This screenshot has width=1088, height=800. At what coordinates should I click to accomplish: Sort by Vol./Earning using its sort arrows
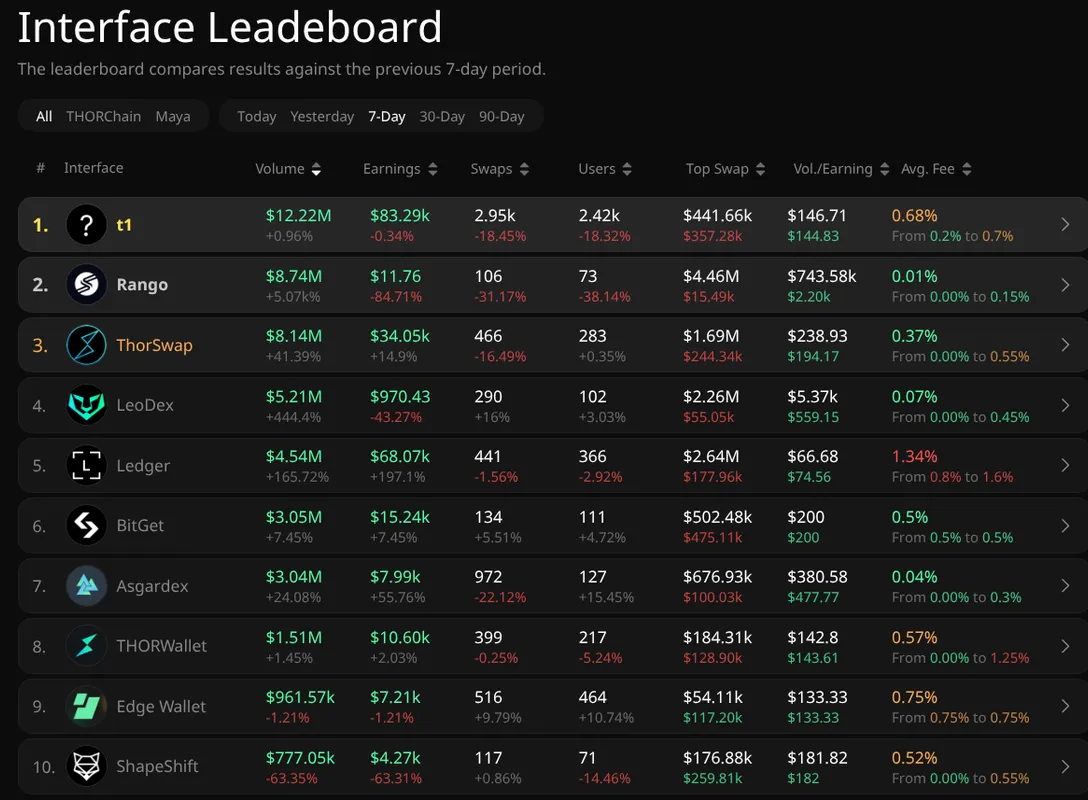(884, 169)
